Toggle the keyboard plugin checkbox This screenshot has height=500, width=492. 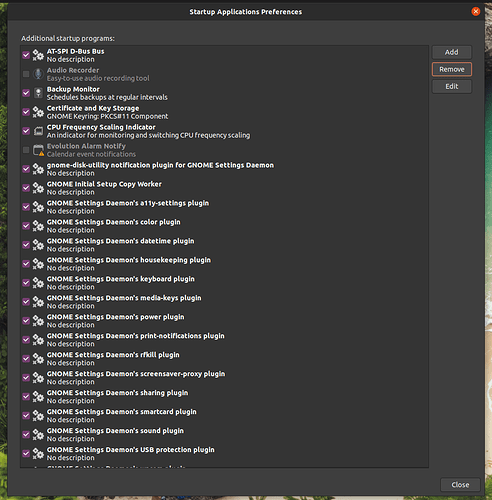[x=26, y=283]
